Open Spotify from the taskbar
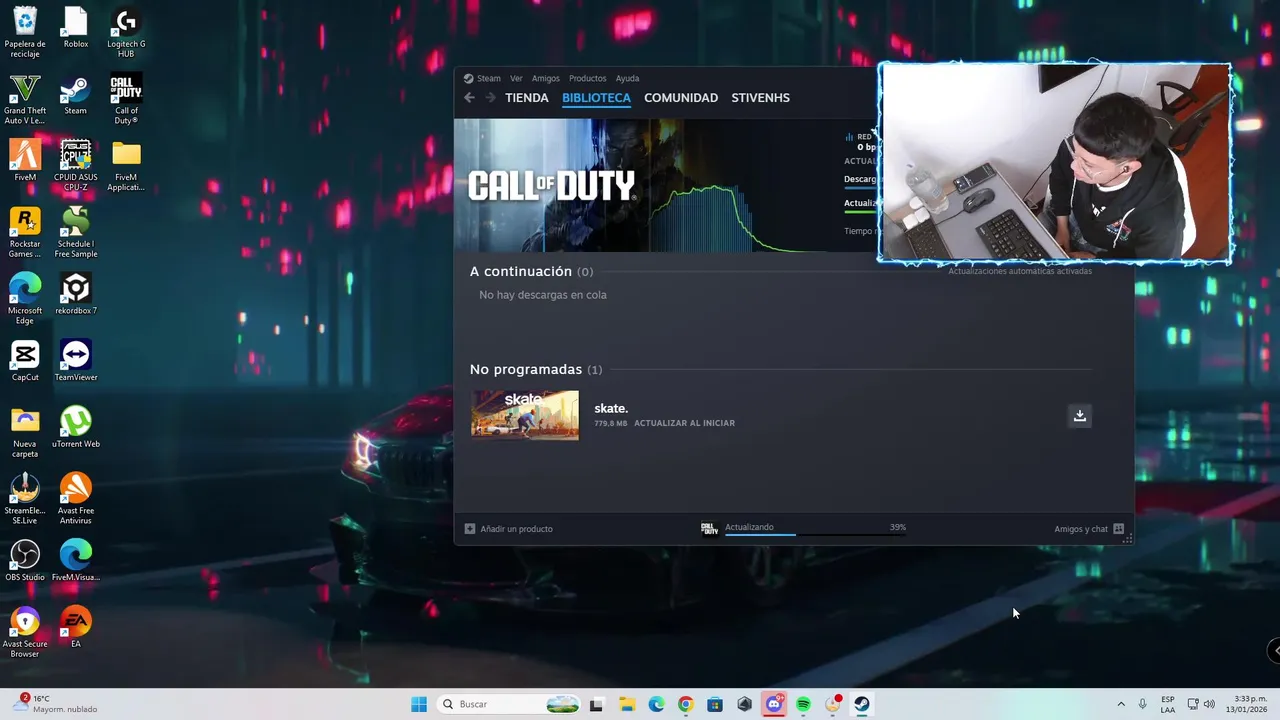This screenshot has height=720, width=1280. tap(803, 704)
